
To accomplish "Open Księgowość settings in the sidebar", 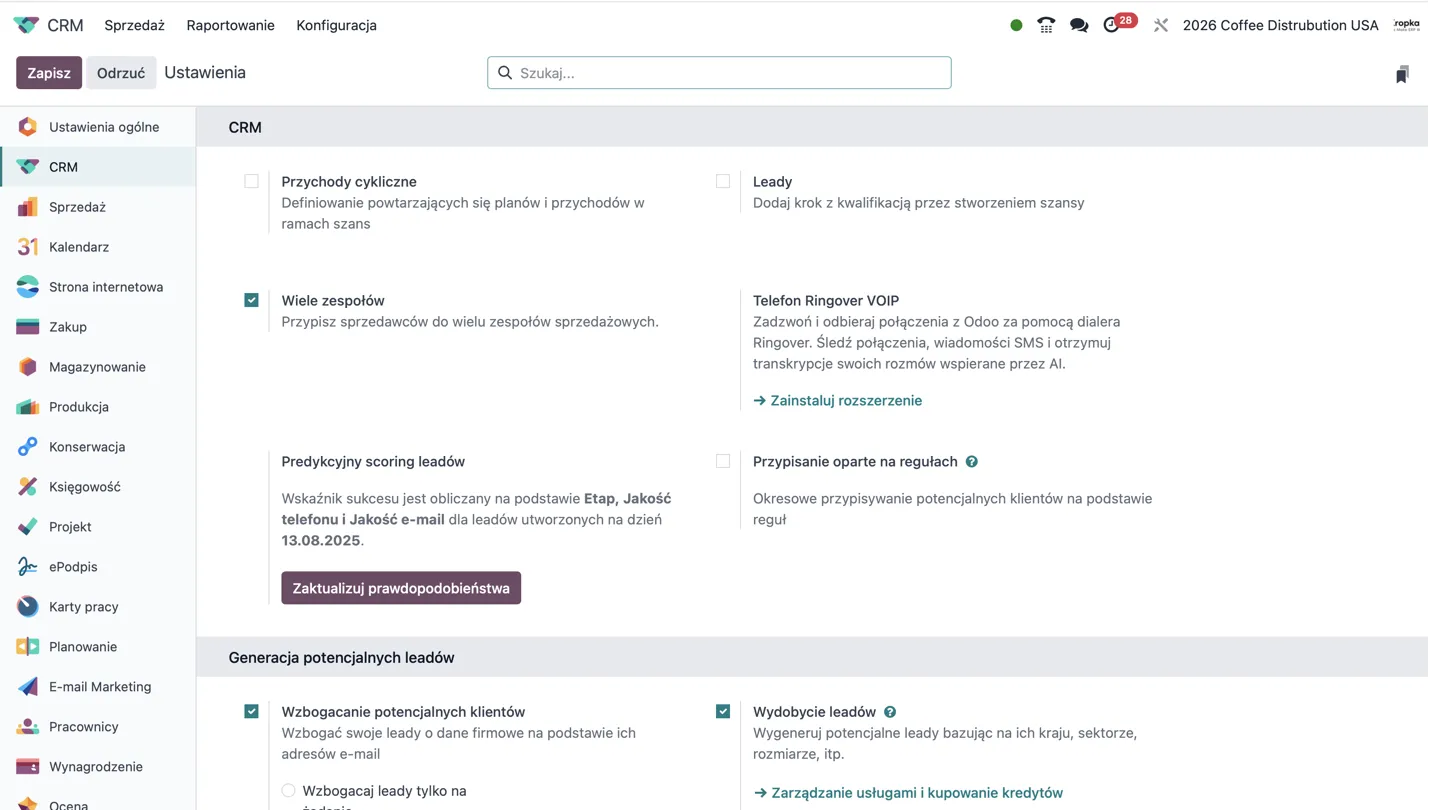I will pyautogui.click(x=98, y=487).
